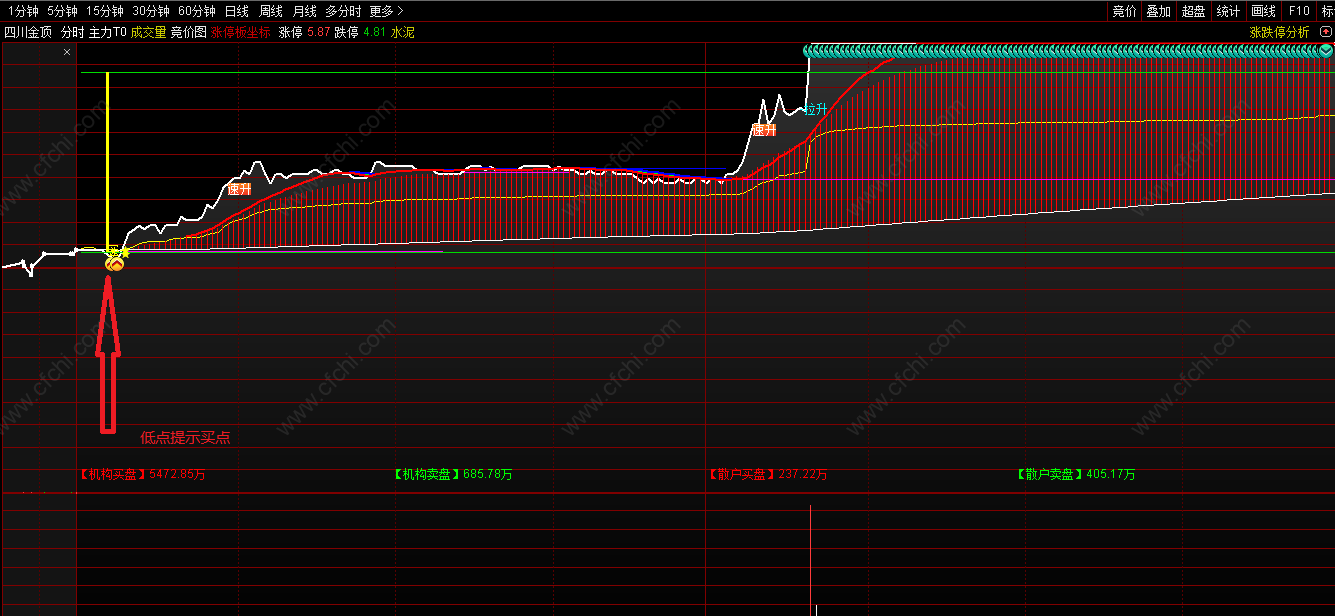
Task: Click the 拉升 signal label
Action: [x=816, y=109]
